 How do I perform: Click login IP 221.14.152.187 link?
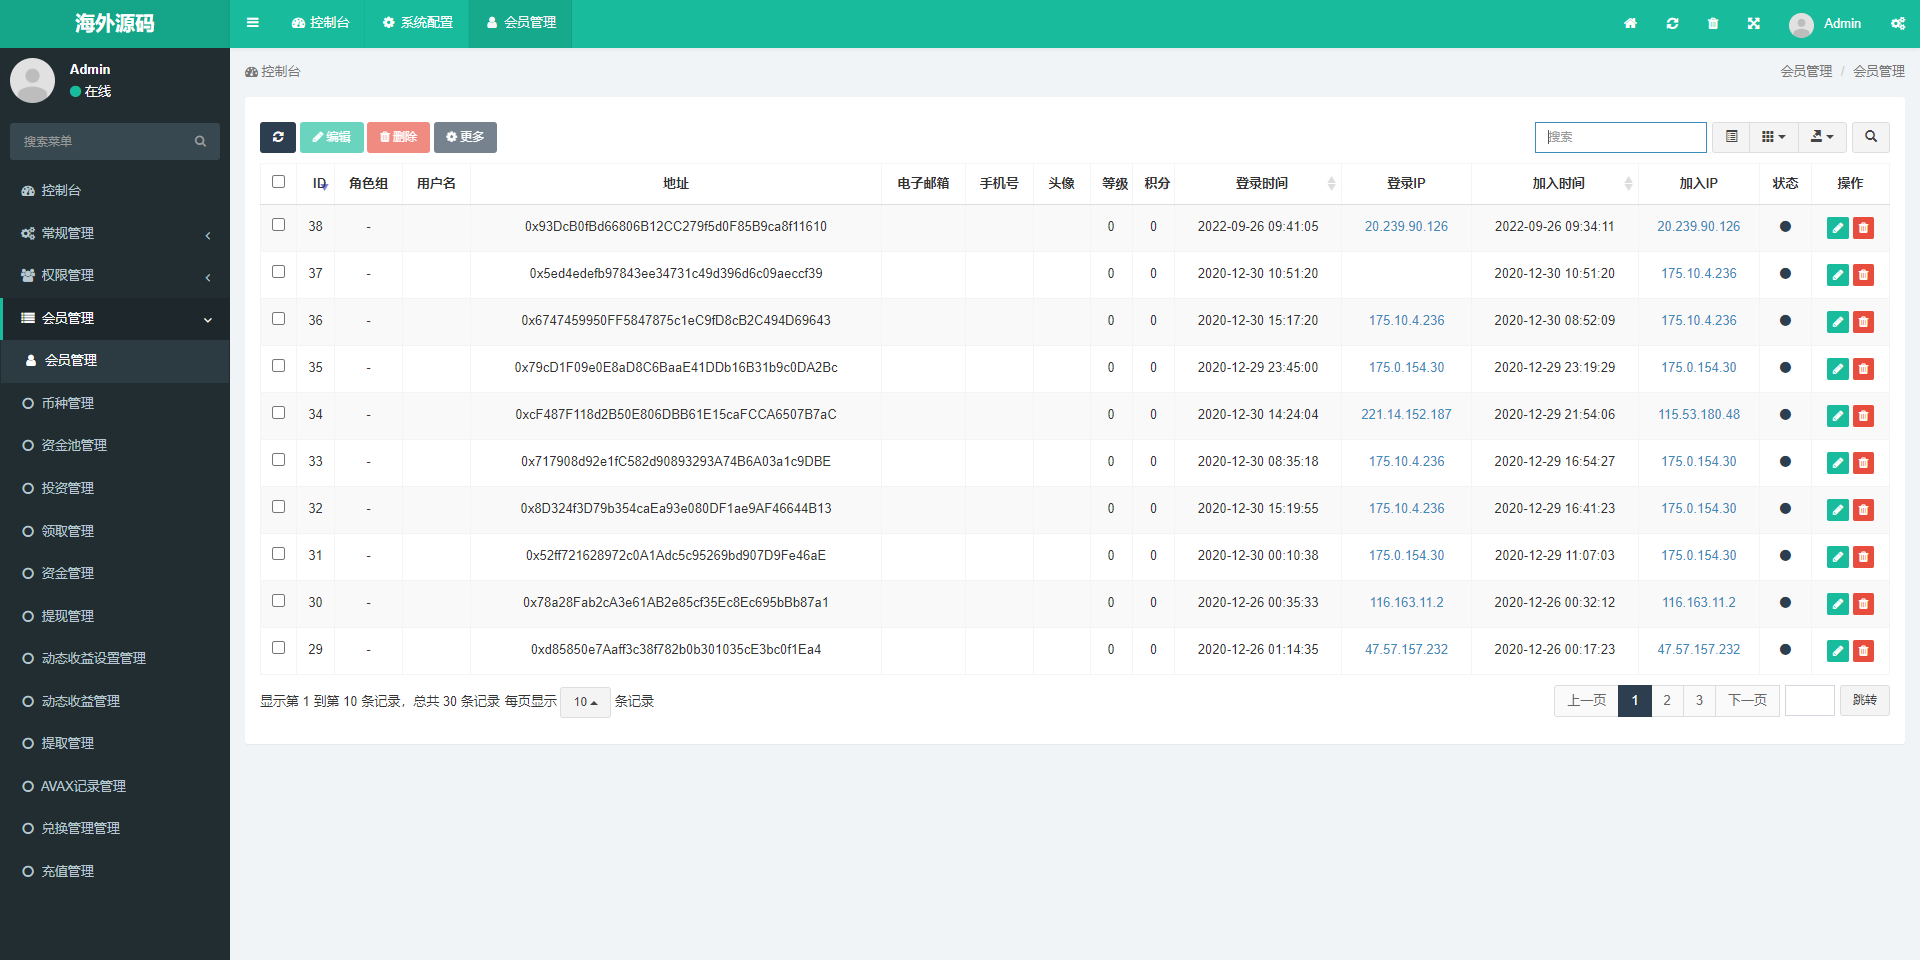tap(1406, 415)
